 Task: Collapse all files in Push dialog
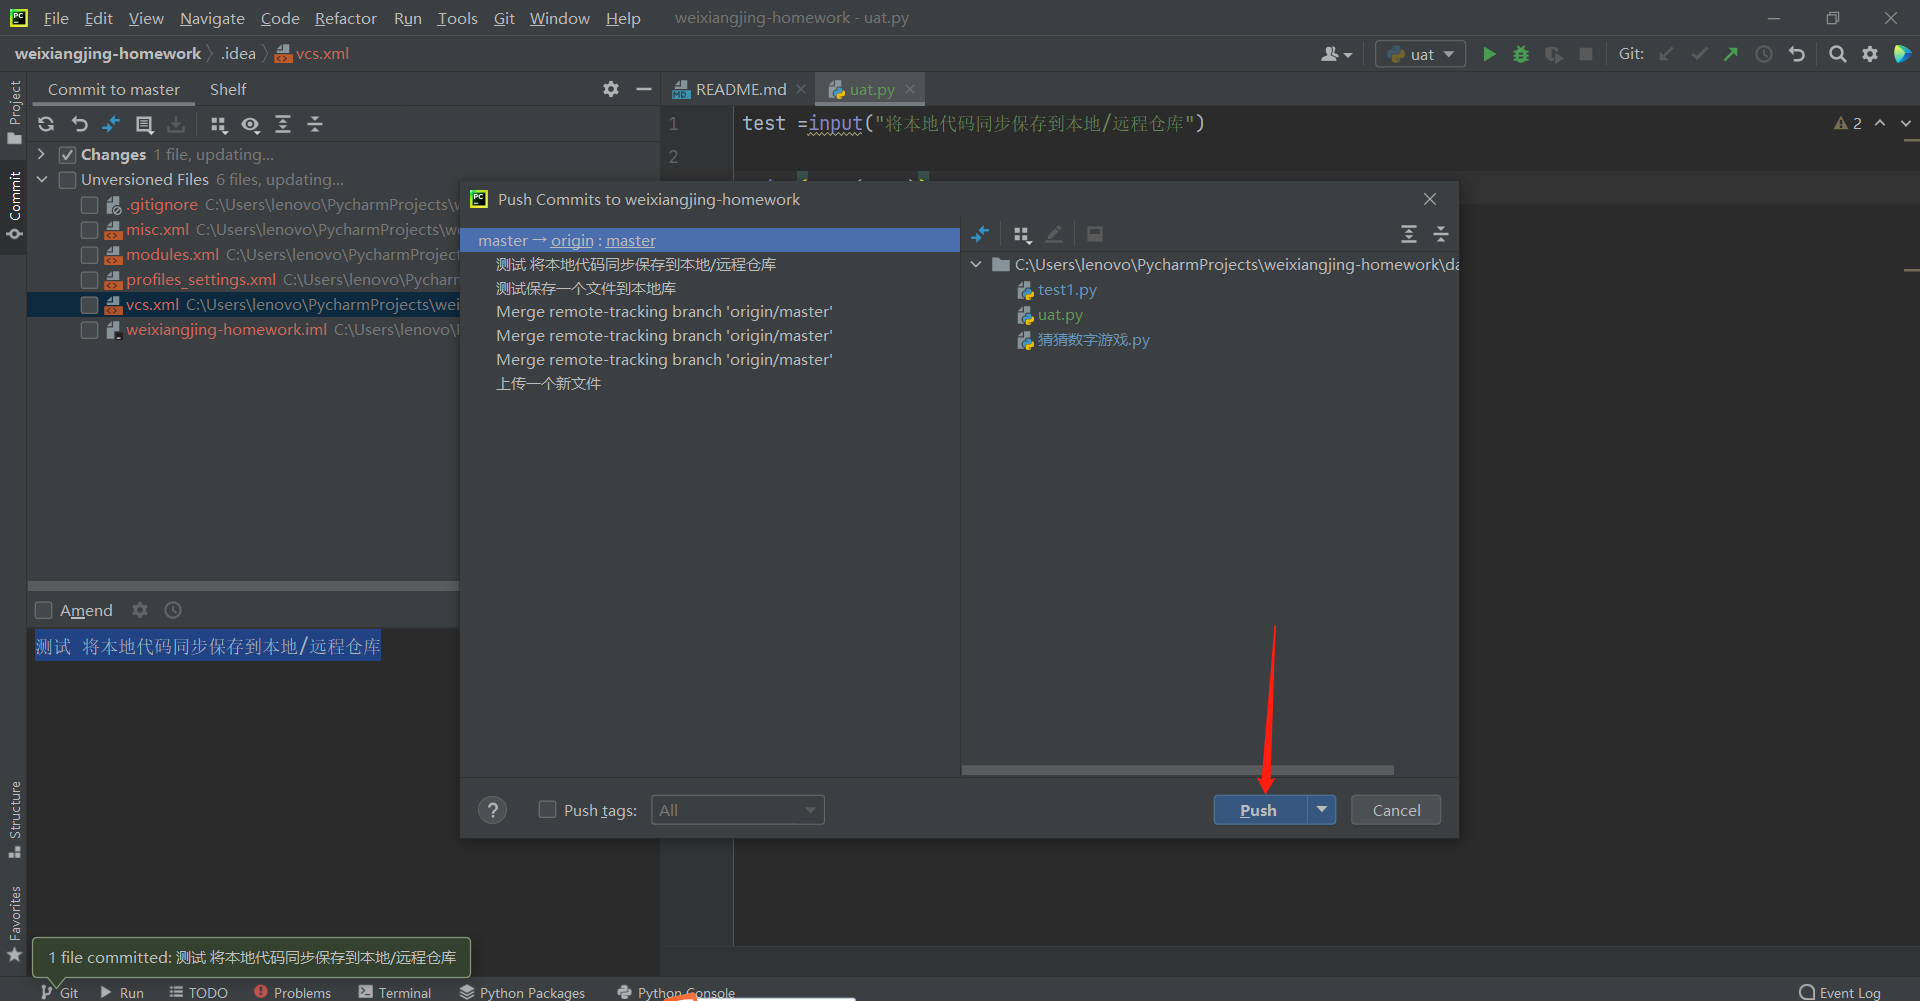(x=1441, y=234)
